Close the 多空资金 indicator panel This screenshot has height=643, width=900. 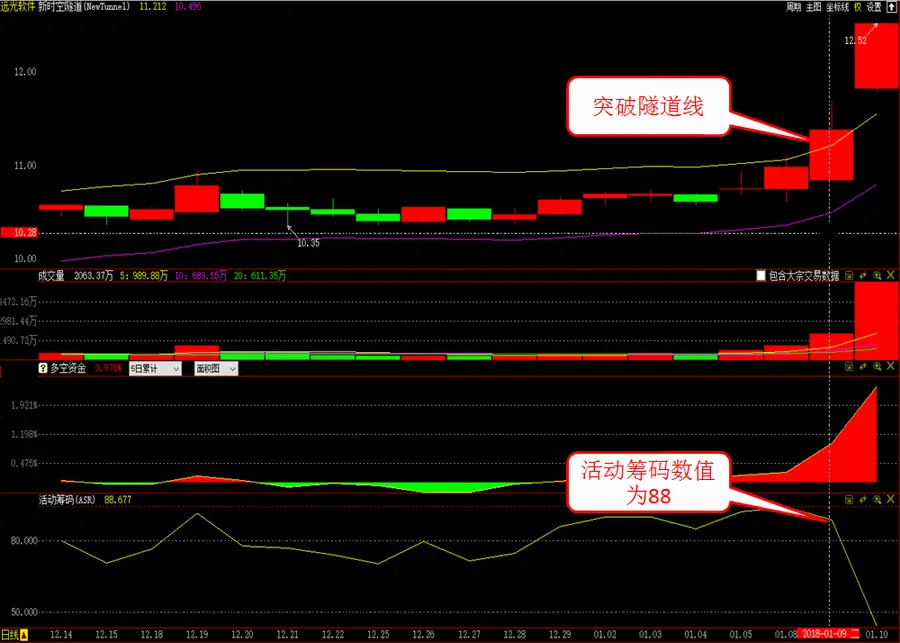click(x=891, y=368)
